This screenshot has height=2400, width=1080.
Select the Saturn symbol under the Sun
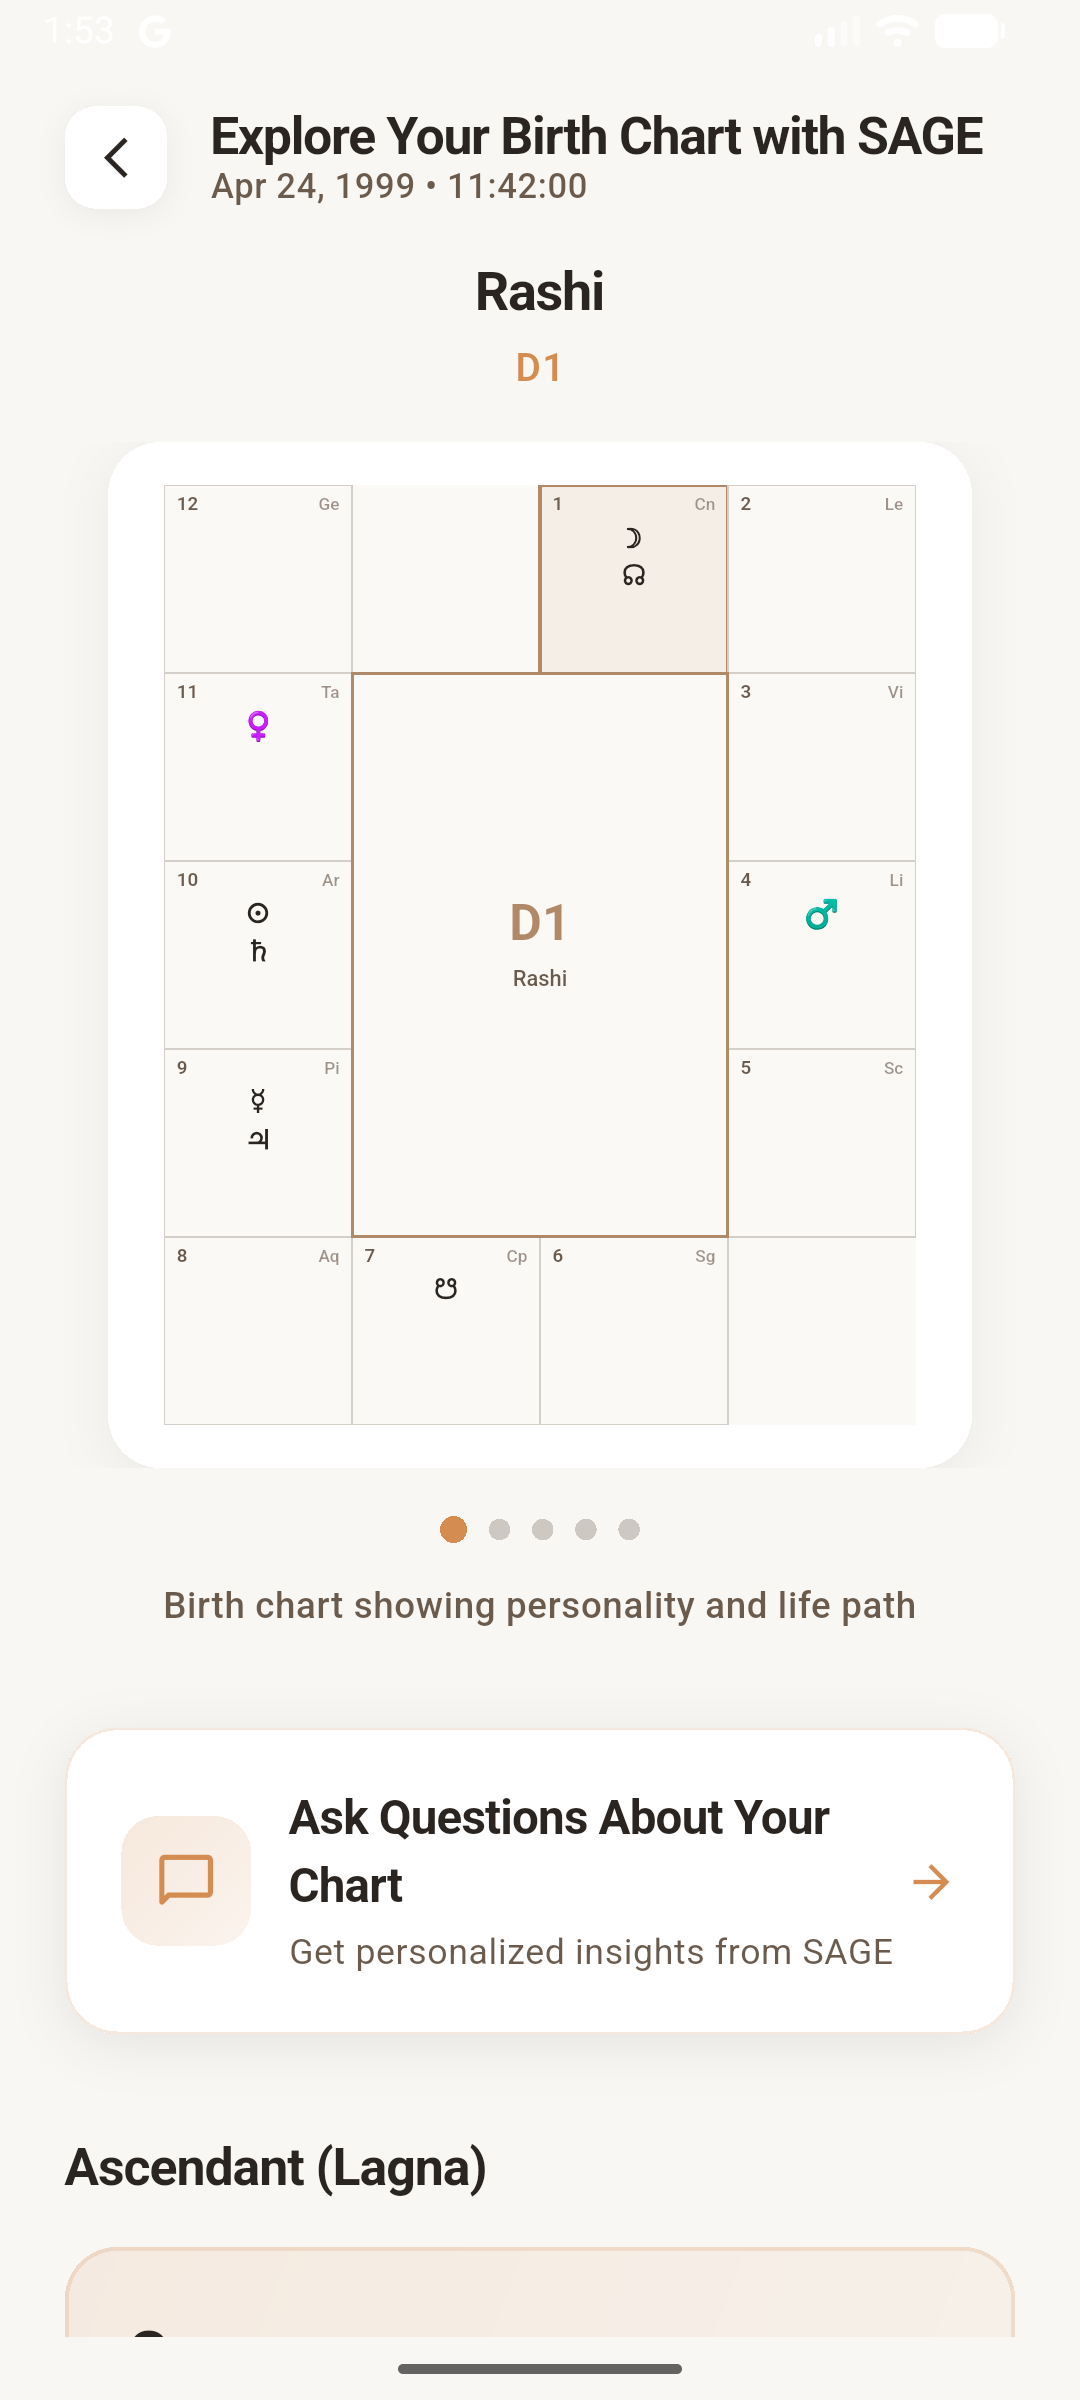257,952
